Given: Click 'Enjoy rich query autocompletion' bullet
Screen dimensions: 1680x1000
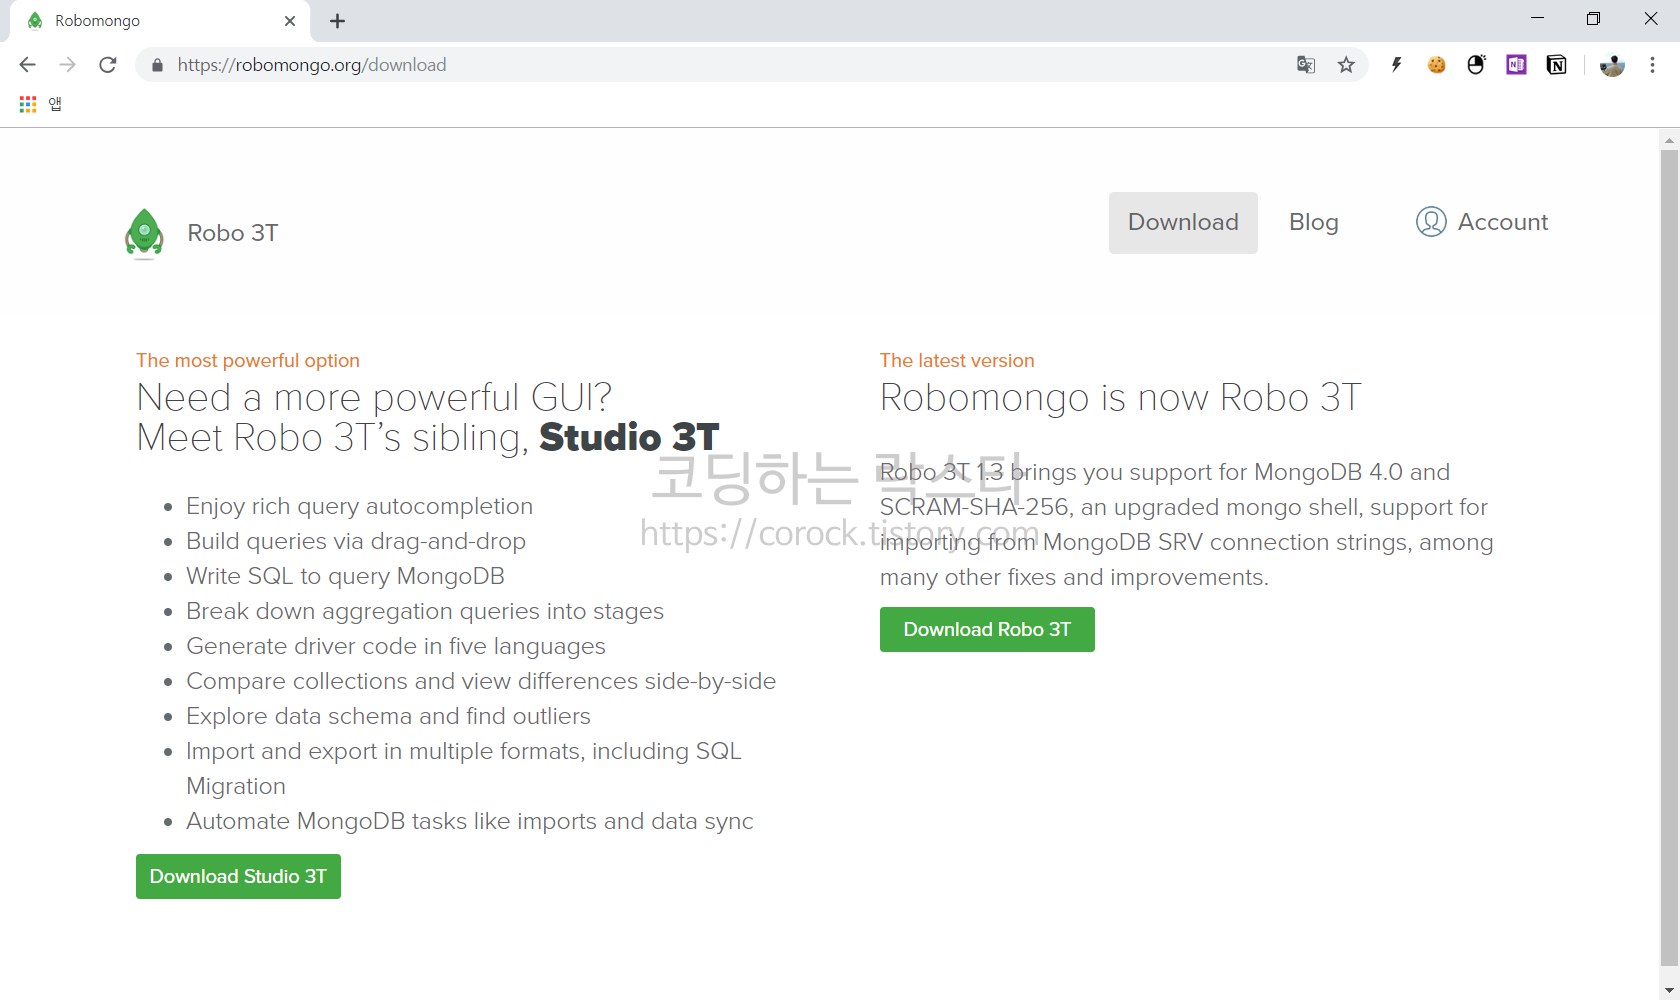Looking at the screenshot, I should [359, 506].
